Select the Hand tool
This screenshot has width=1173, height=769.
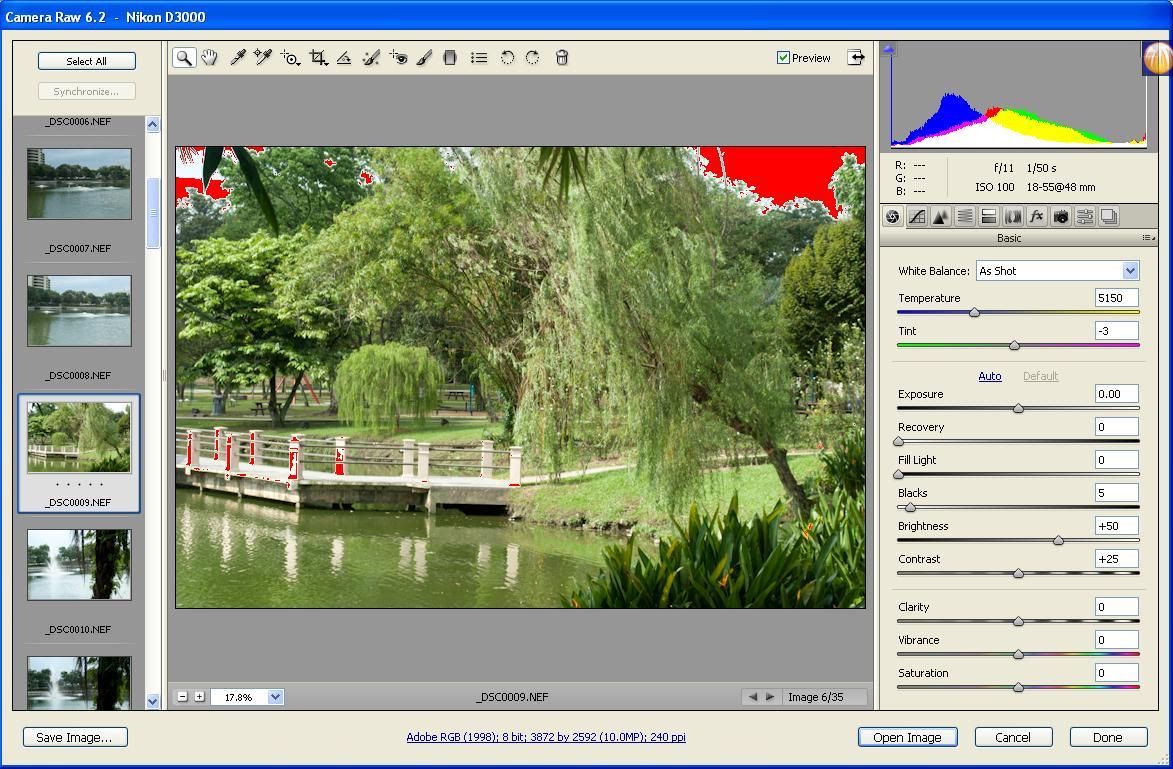click(209, 58)
